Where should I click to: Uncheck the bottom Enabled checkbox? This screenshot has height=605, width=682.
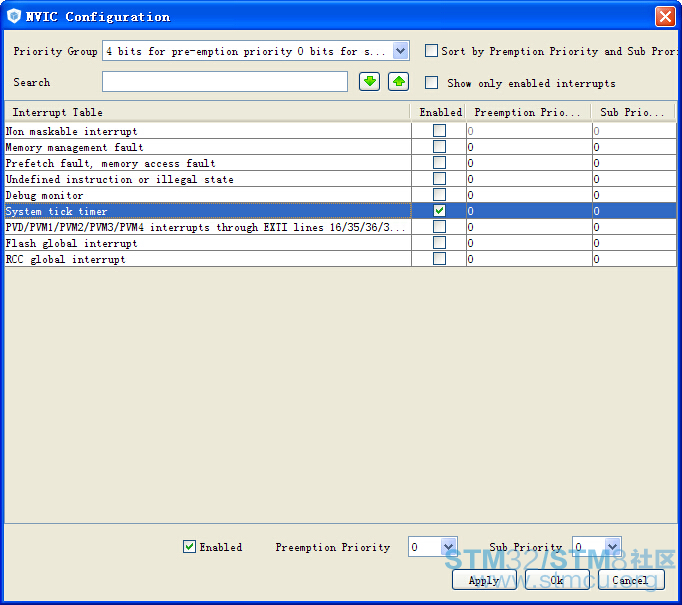pyautogui.click(x=189, y=547)
